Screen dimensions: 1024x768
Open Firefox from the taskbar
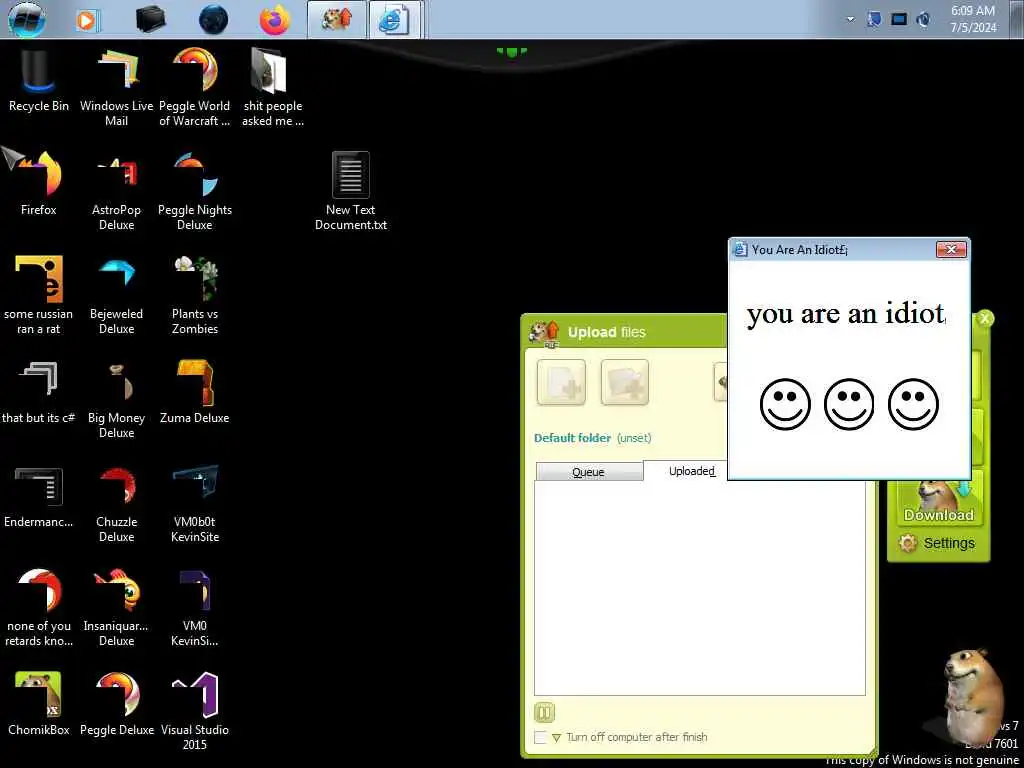click(275, 20)
